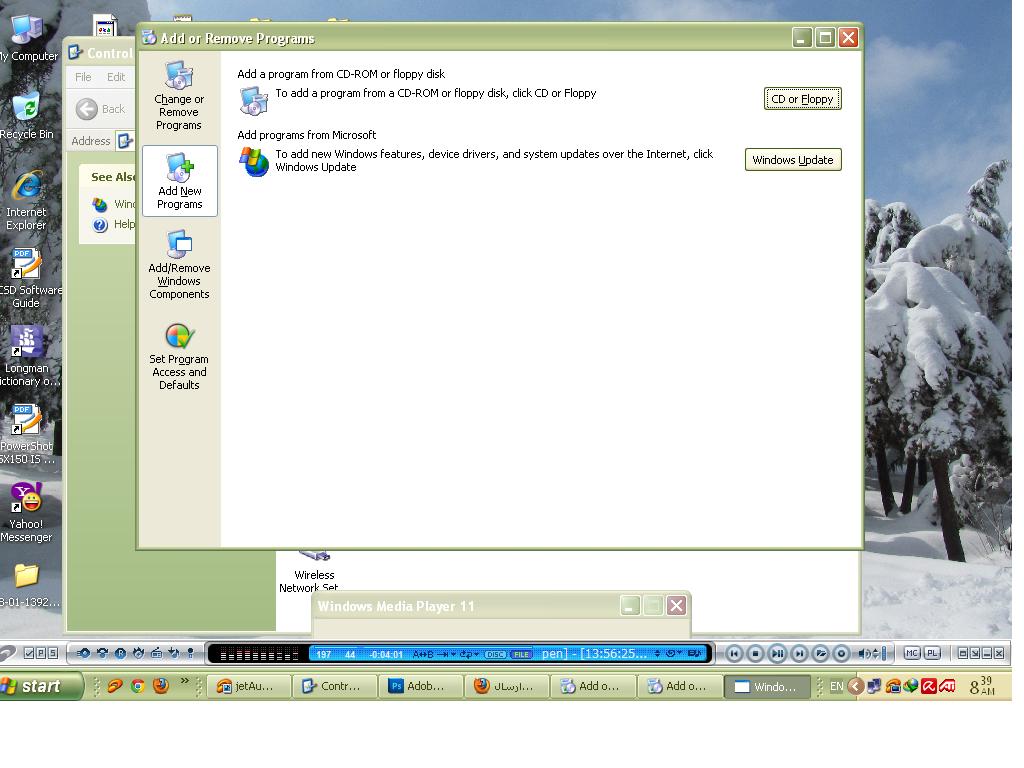Minimize Windows Media Player 11 window
Image resolution: width=1024 pixels, height=768 pixels.
(630, 606)
